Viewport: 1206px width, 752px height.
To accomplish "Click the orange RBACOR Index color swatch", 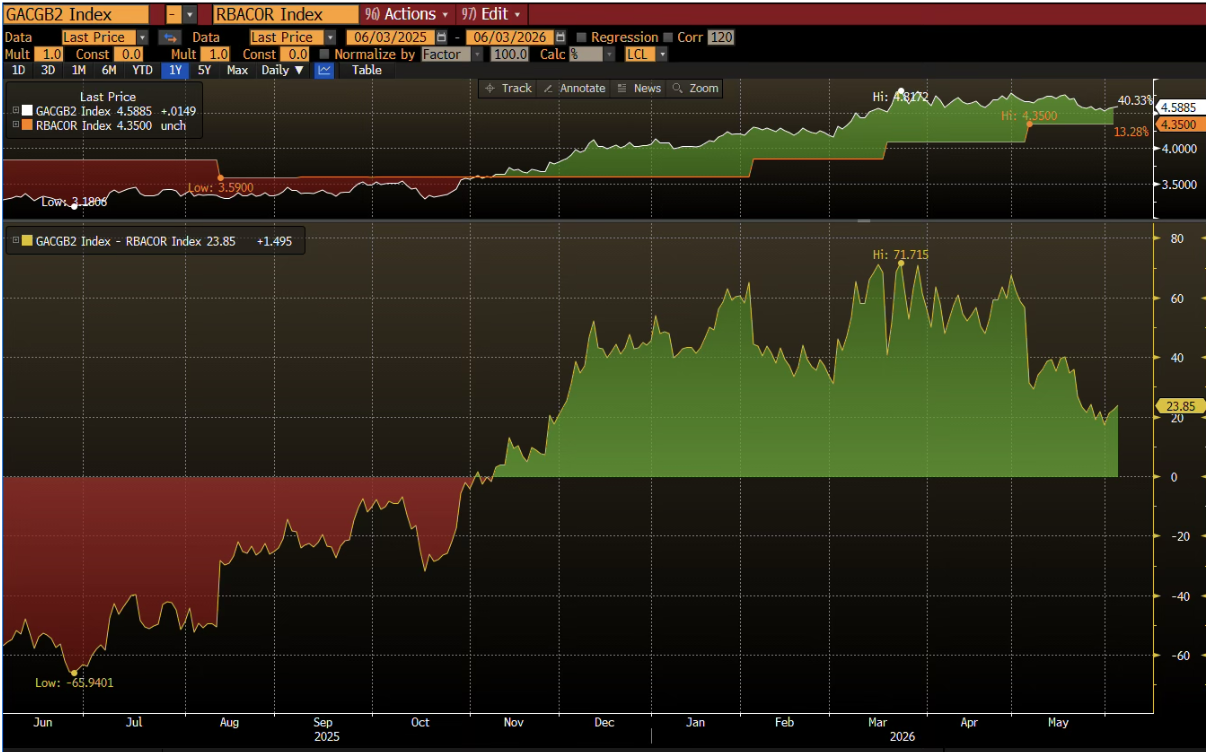I will pyautogui.click(x=27, y=126).
